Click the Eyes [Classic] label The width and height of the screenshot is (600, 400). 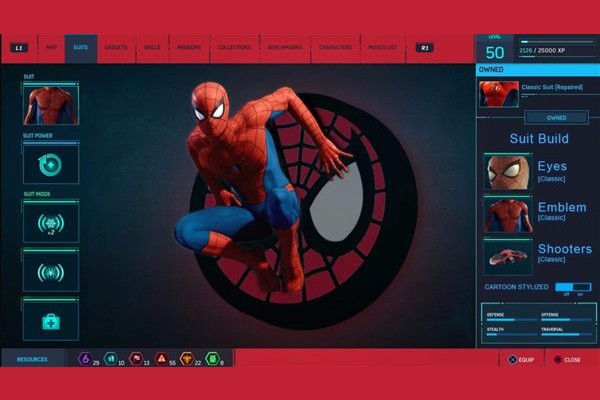pos(552,171)
